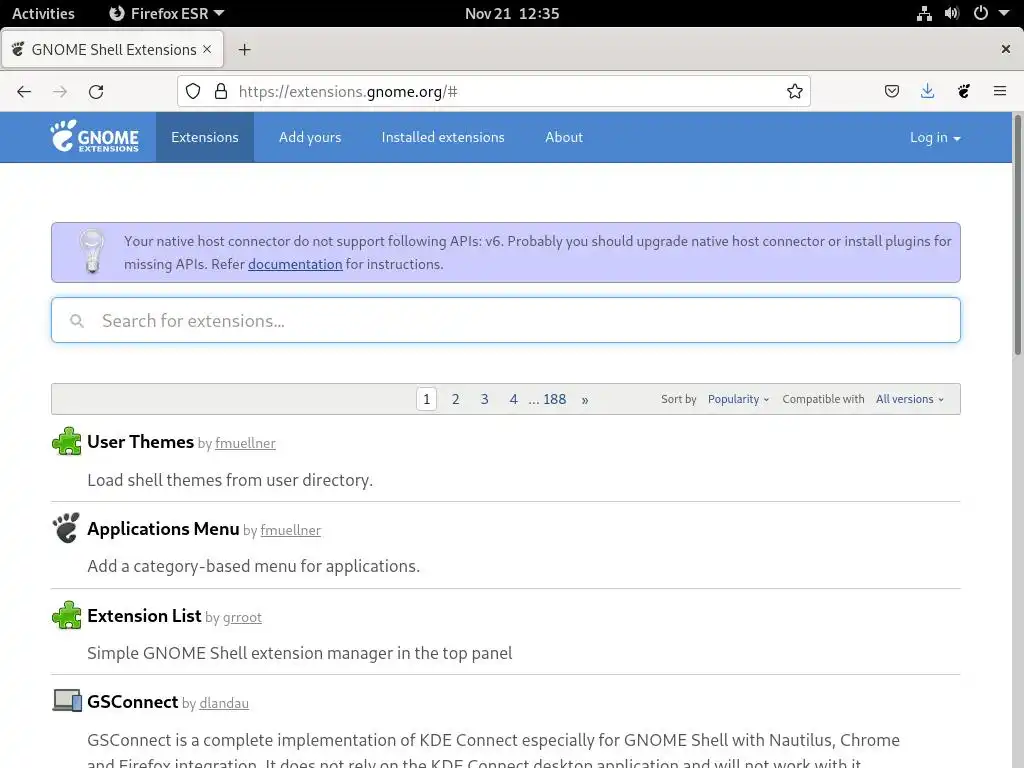The width and height of the screenshot is (1024, 768).
Task: View author grroot's profile
Action: coord(242,617)
